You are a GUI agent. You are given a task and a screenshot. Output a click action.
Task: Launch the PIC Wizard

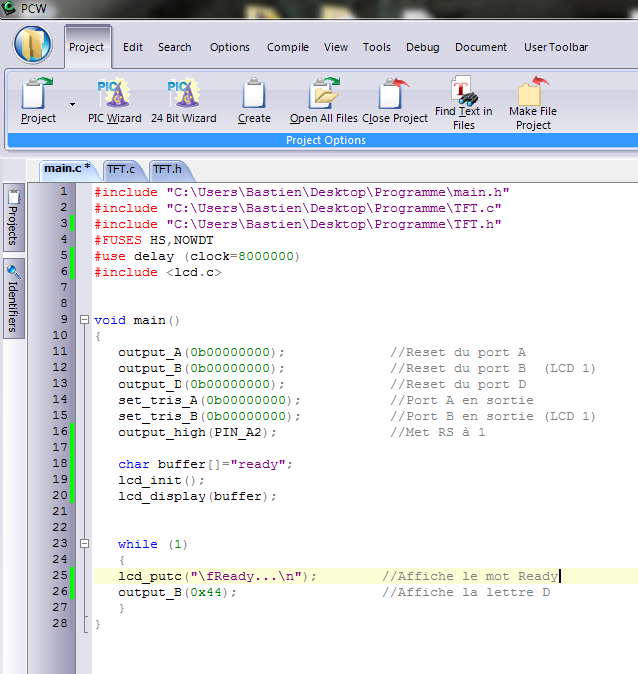[114, 100]
